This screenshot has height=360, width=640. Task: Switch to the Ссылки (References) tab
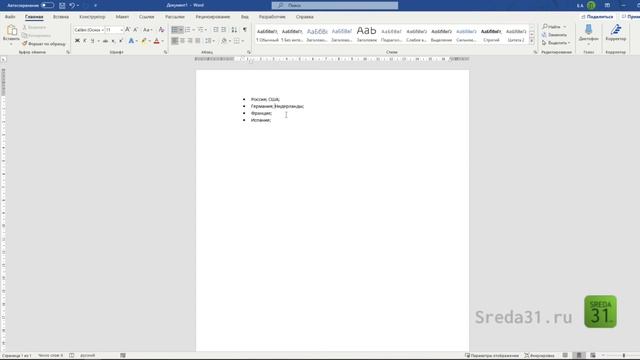(x=147, y=17)
